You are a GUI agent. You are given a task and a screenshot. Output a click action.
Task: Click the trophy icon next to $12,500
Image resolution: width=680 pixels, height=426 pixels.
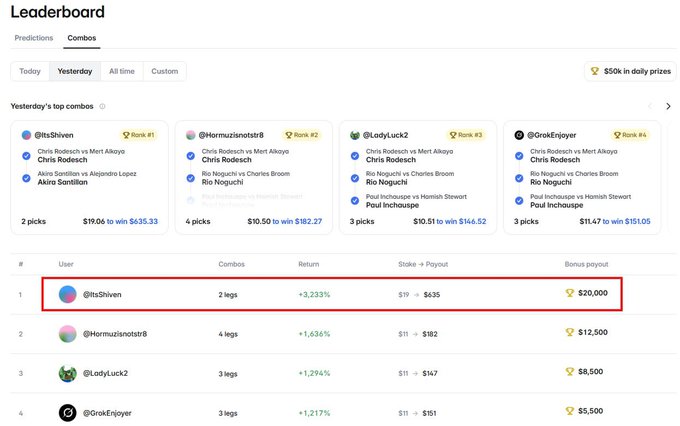click(x=570, y=332)
